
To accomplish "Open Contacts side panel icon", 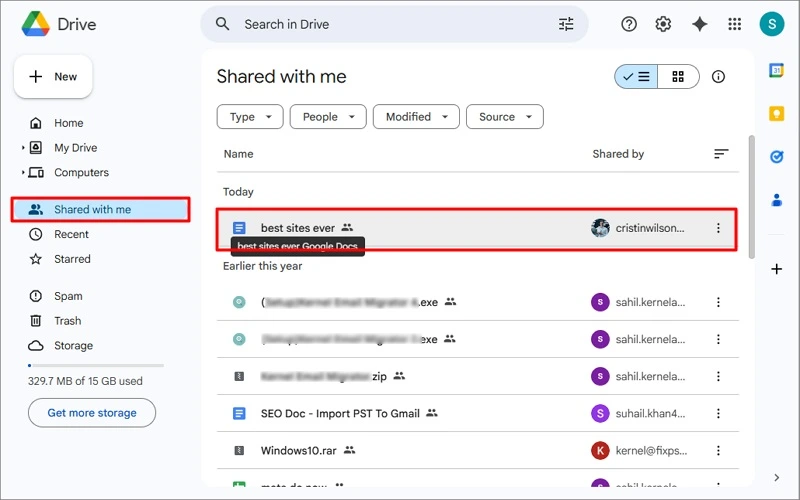I will click(x=776, y=200).
